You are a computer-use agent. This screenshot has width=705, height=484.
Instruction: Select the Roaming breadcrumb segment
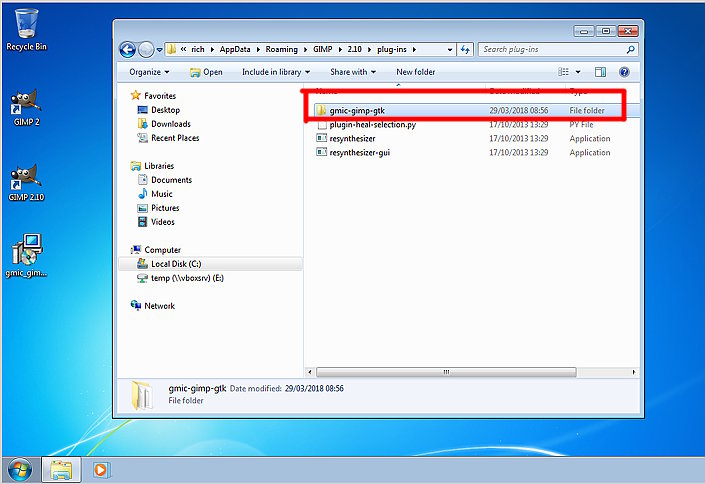(x=281, y=49)
